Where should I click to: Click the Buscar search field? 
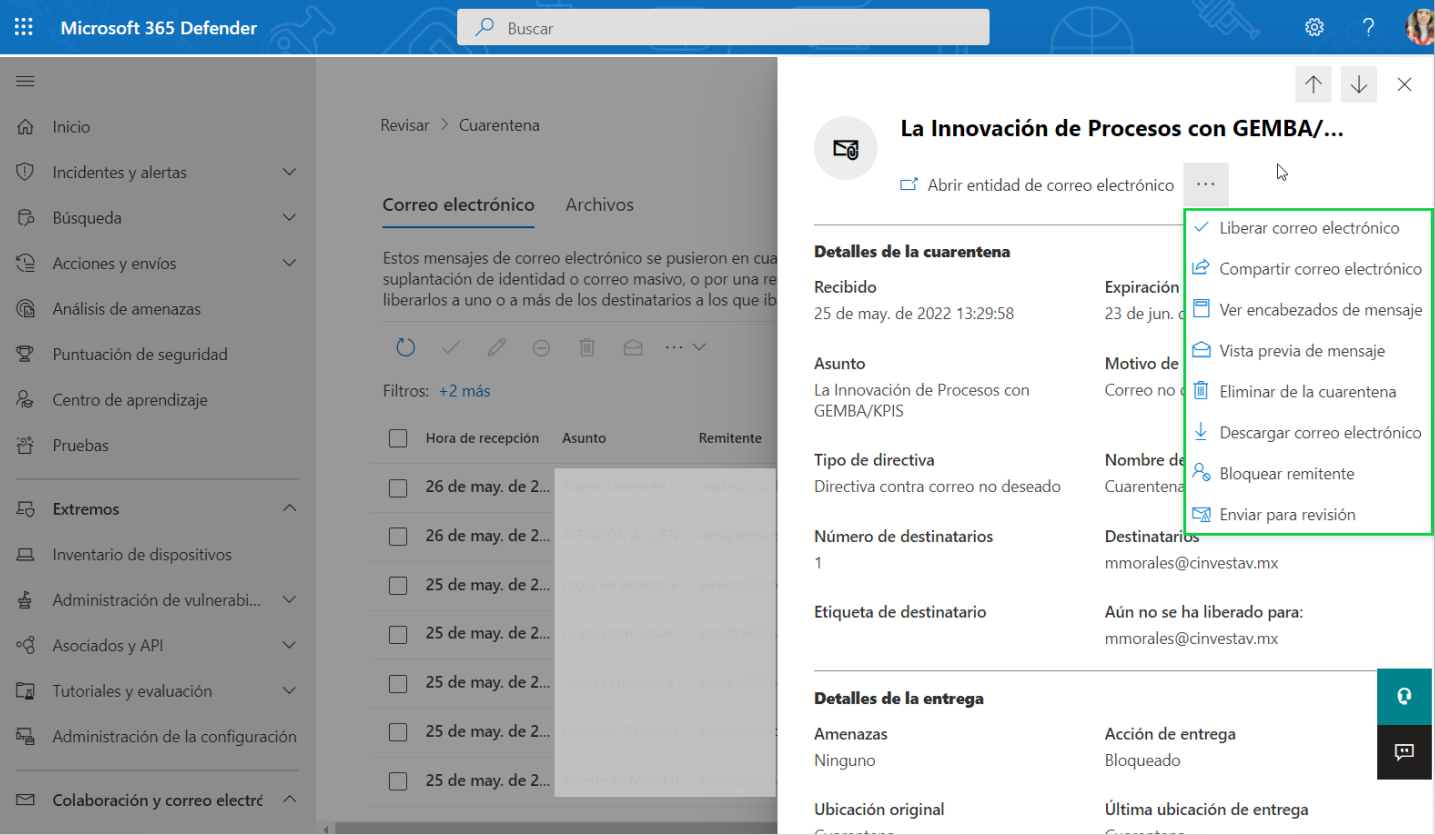point(723,28)
